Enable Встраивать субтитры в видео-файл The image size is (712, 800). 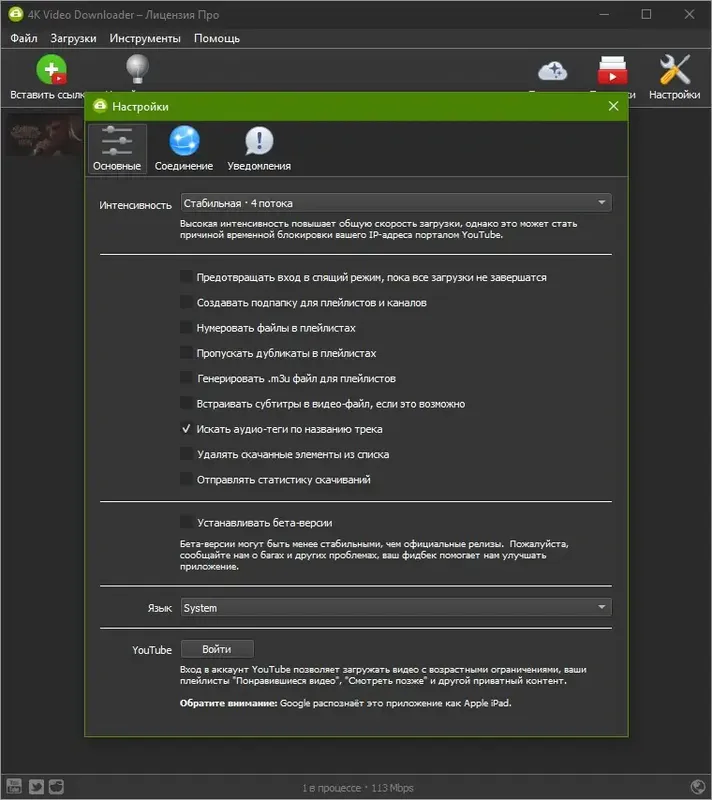coord(186,403)
